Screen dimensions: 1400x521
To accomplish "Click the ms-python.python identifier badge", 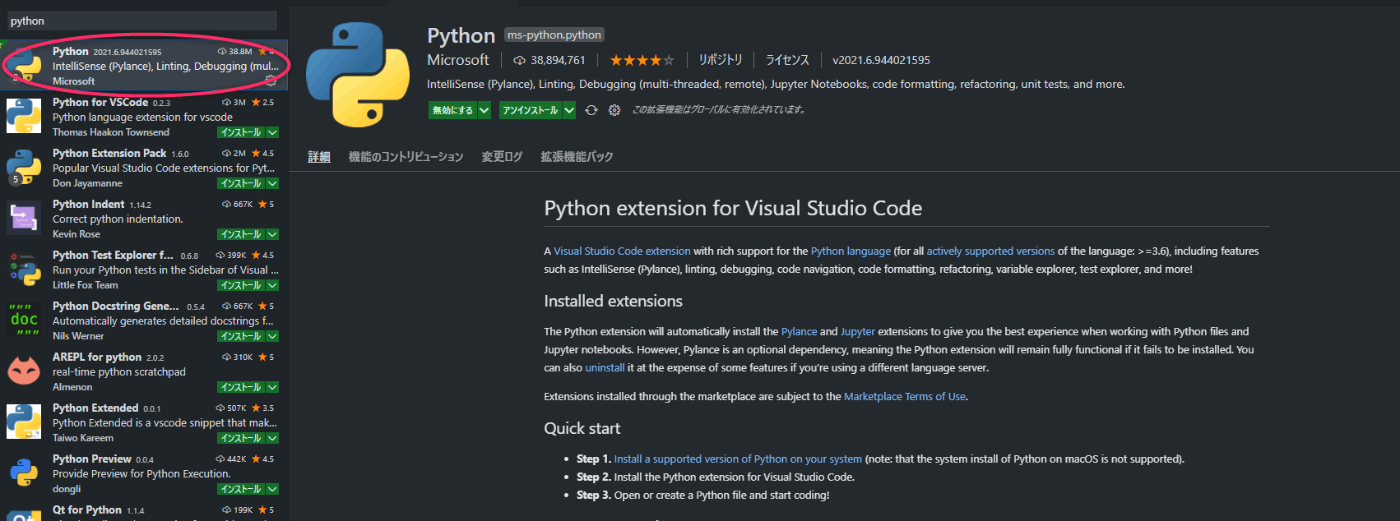I will 554,35.
